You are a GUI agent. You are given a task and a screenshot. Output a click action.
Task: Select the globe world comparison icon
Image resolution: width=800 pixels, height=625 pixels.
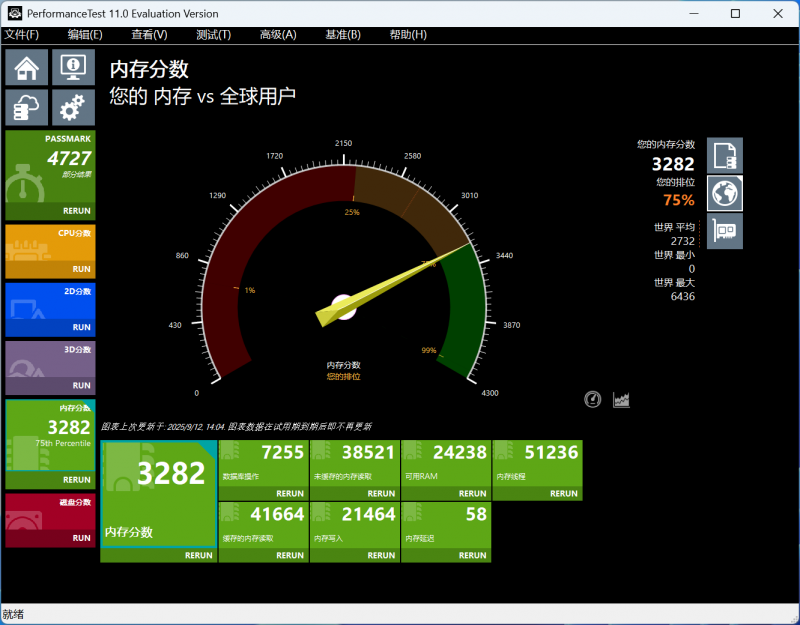(725, 193)
